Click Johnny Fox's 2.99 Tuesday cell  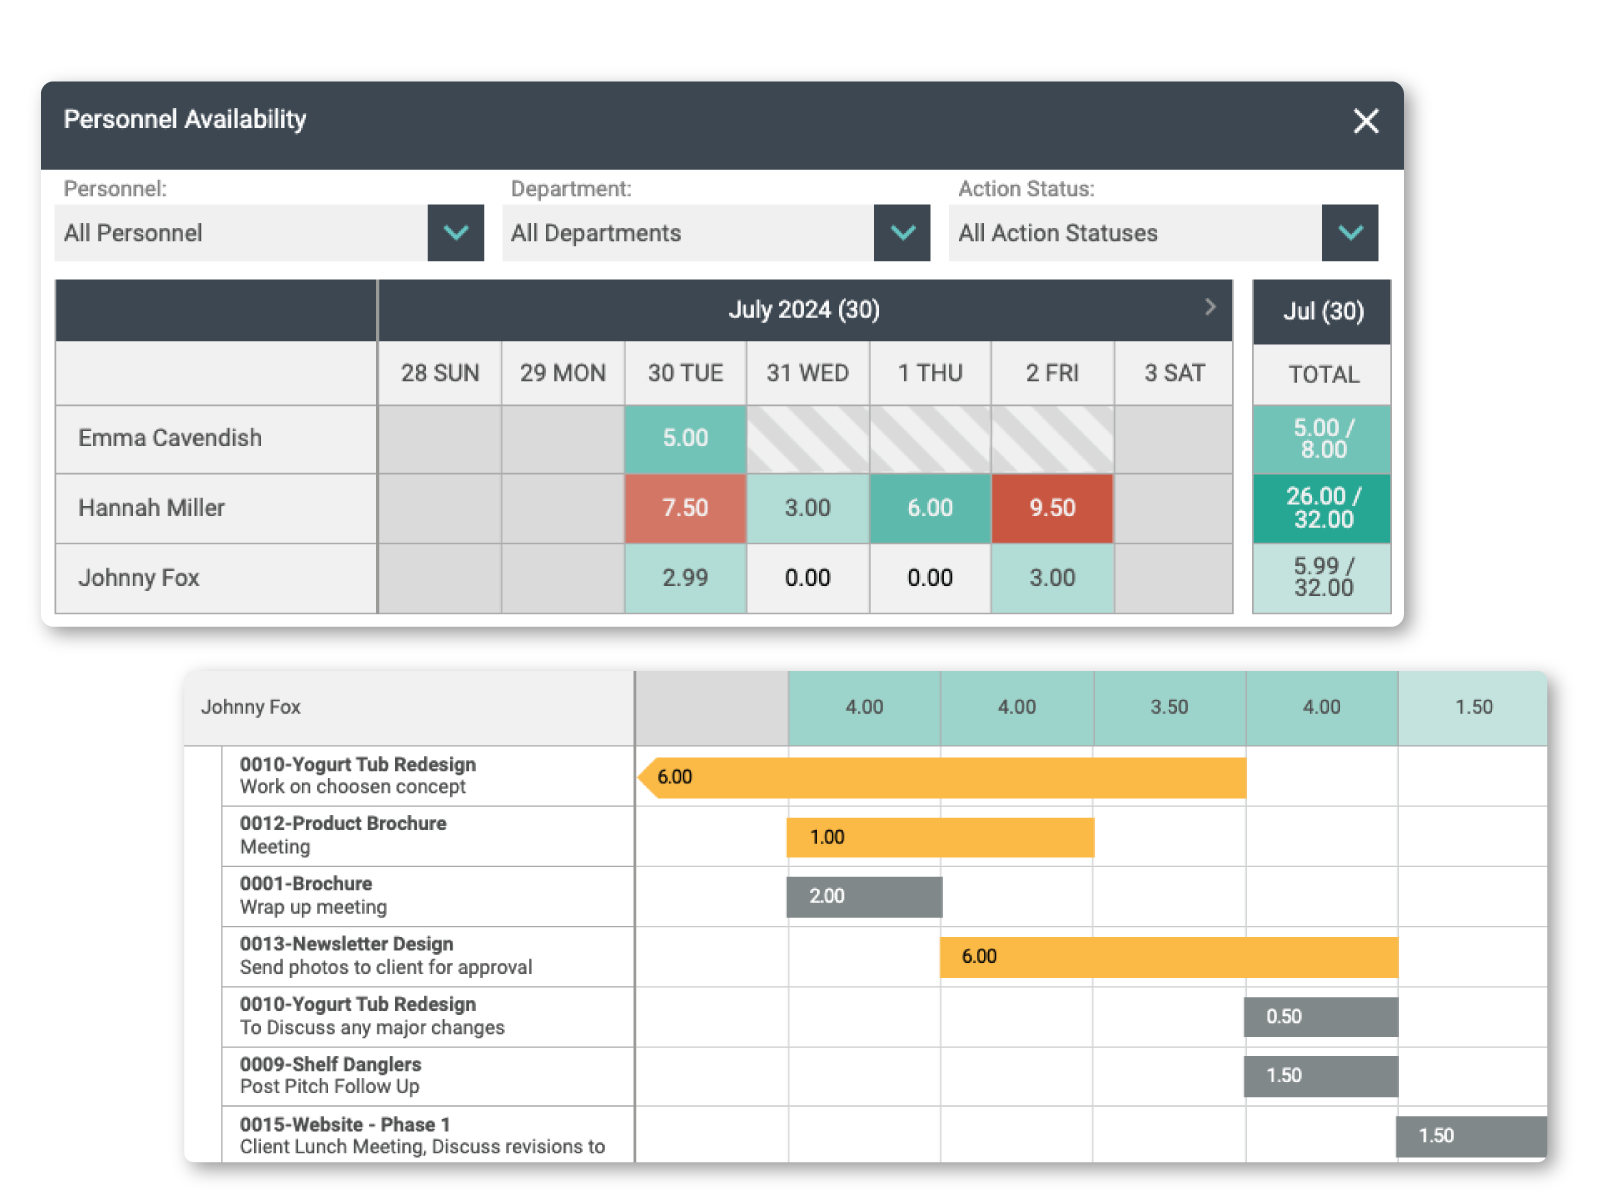point(685,578)
